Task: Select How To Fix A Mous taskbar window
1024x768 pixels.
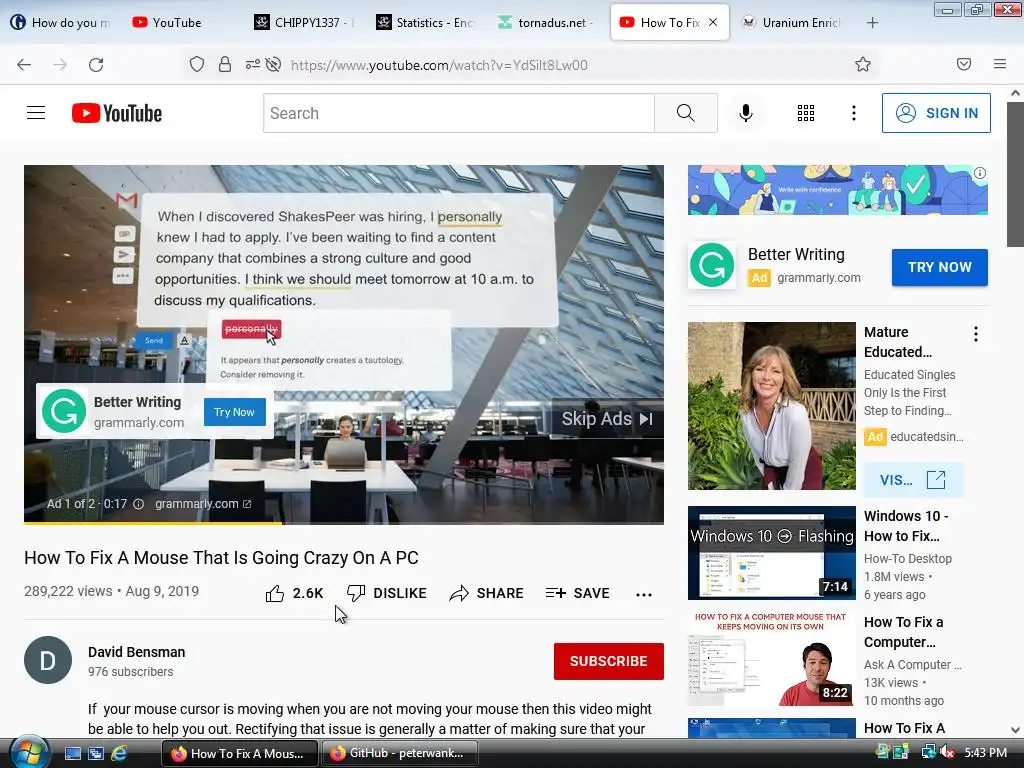Action: pyautogui.click(x=240, y=753)
